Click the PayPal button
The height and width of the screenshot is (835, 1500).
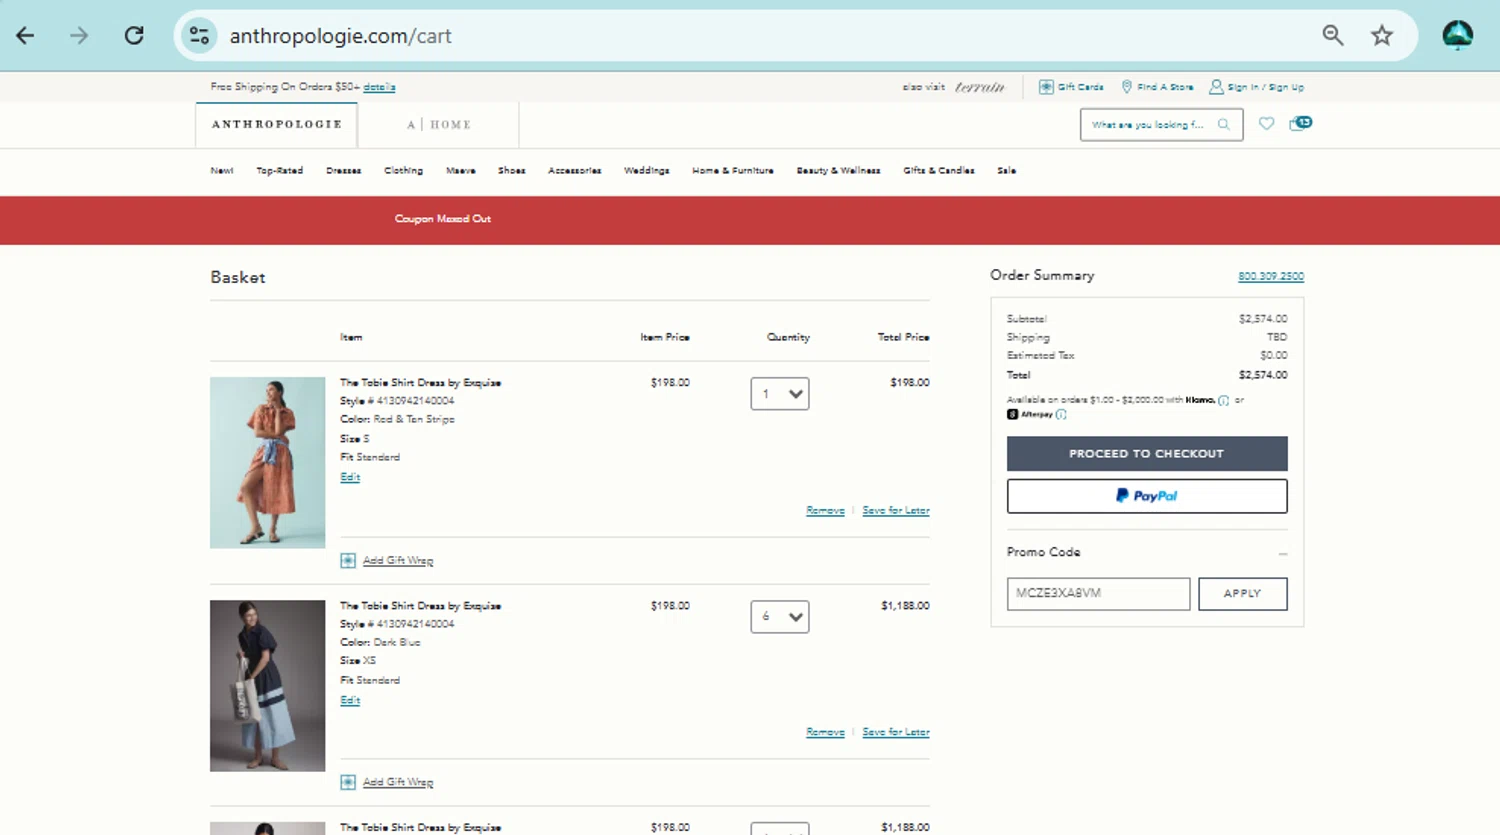point(1147,496)
